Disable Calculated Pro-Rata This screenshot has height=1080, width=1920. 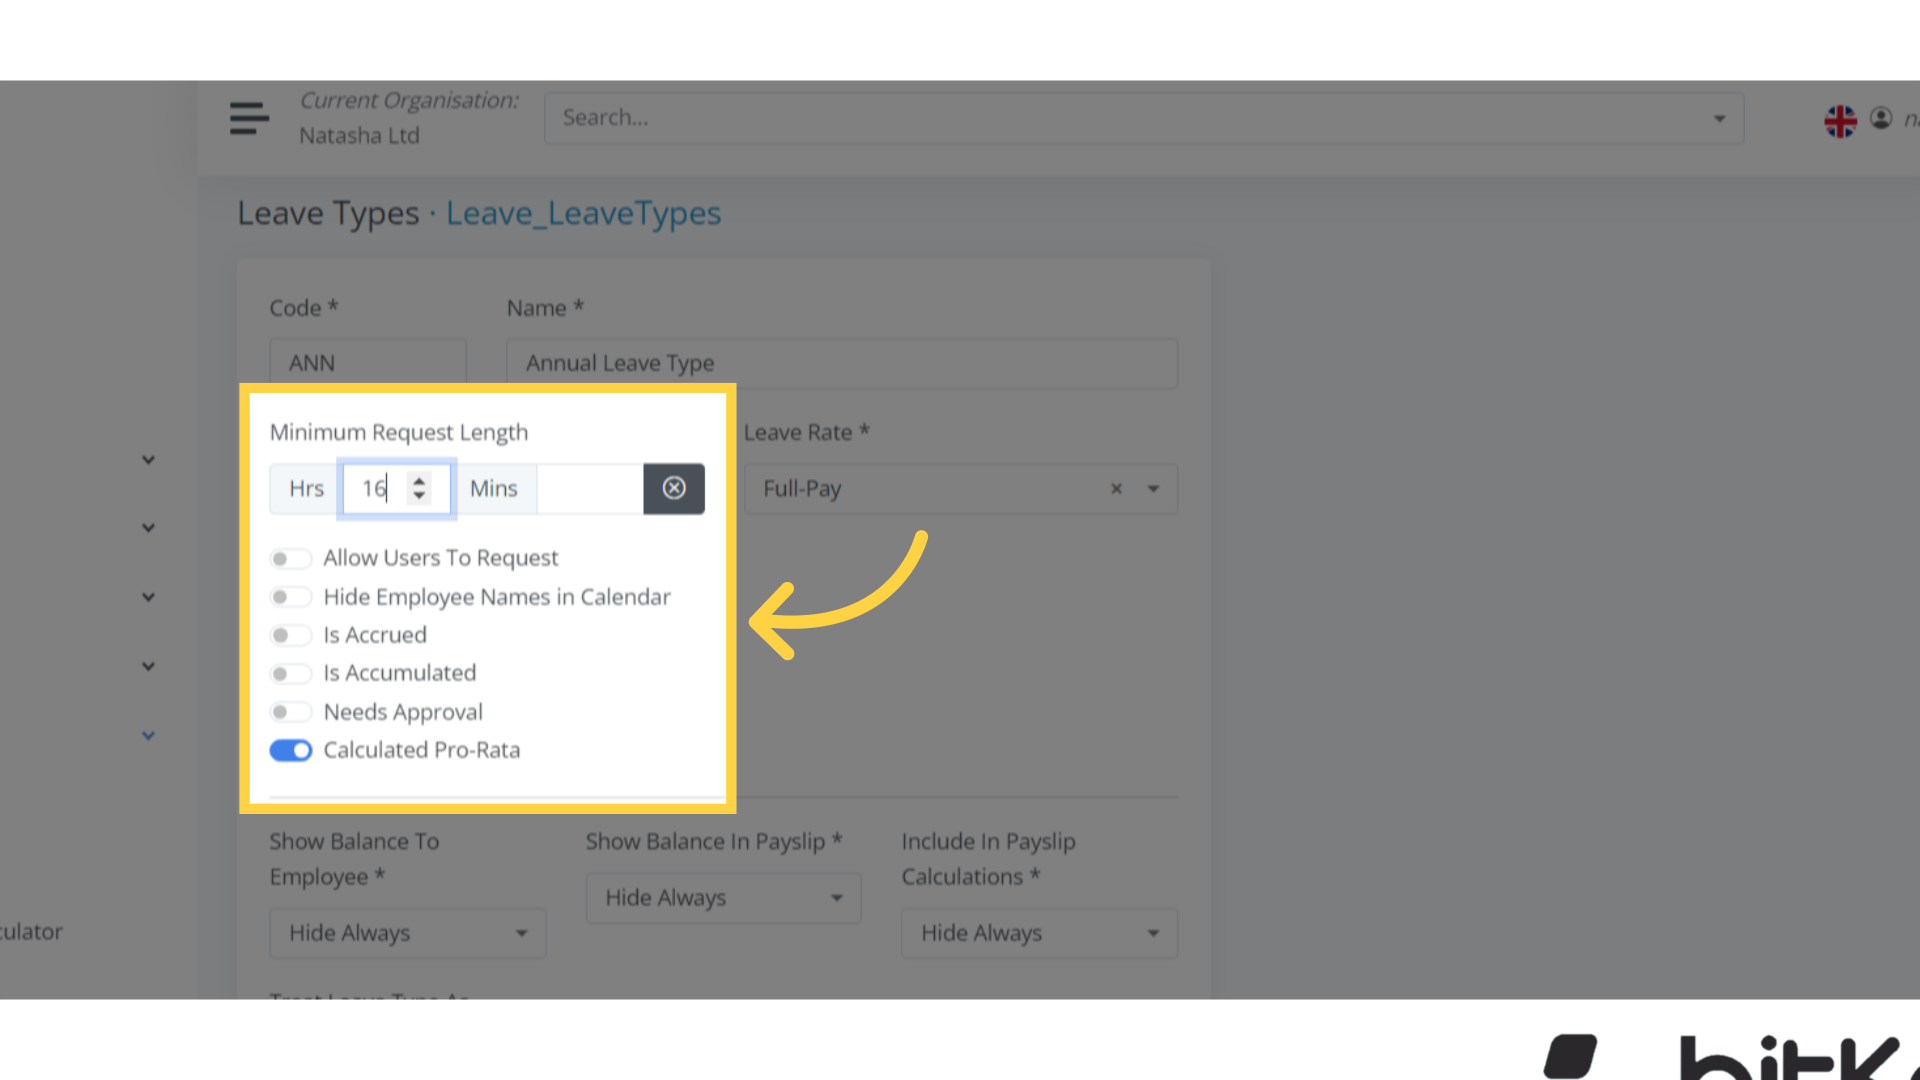point(291,750)
